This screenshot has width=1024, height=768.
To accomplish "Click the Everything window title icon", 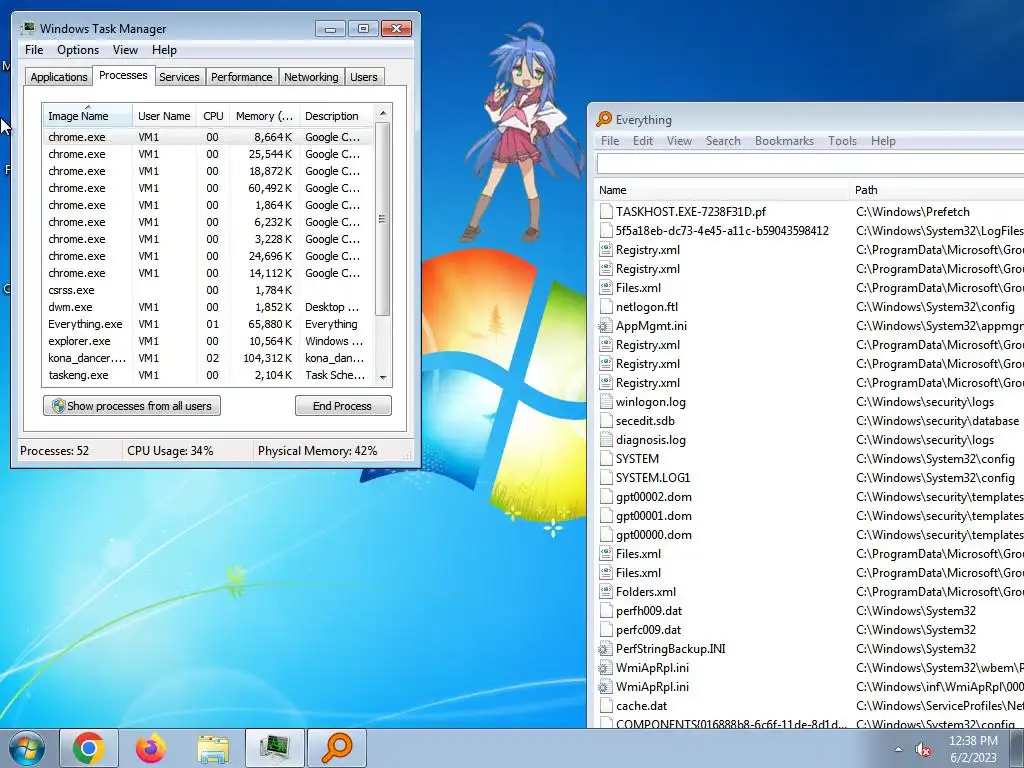I will (604, 119).
